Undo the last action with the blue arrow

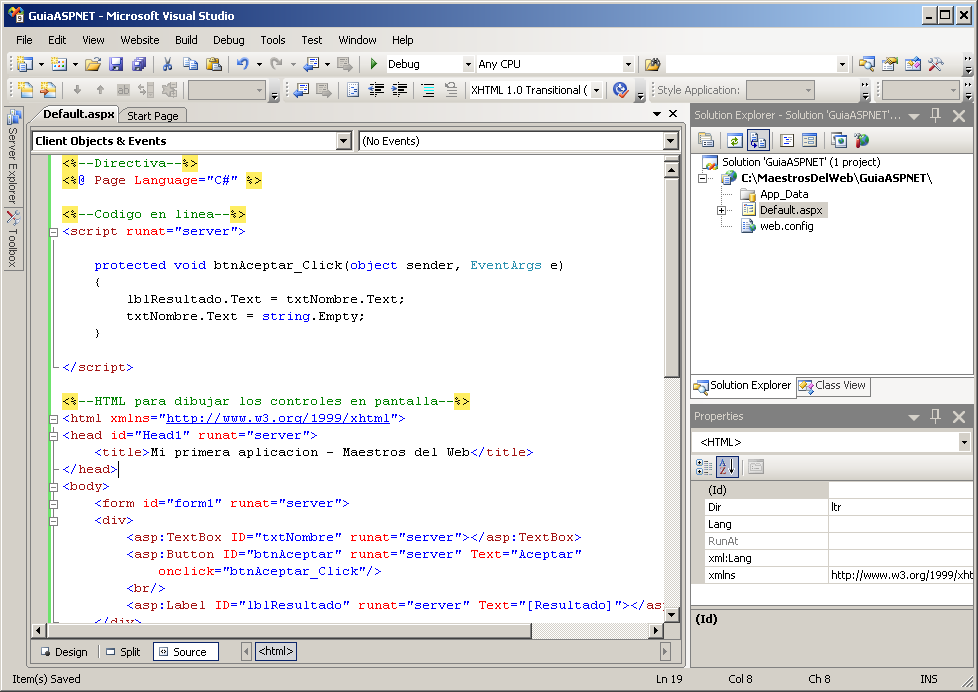click(x=243, y=64)
